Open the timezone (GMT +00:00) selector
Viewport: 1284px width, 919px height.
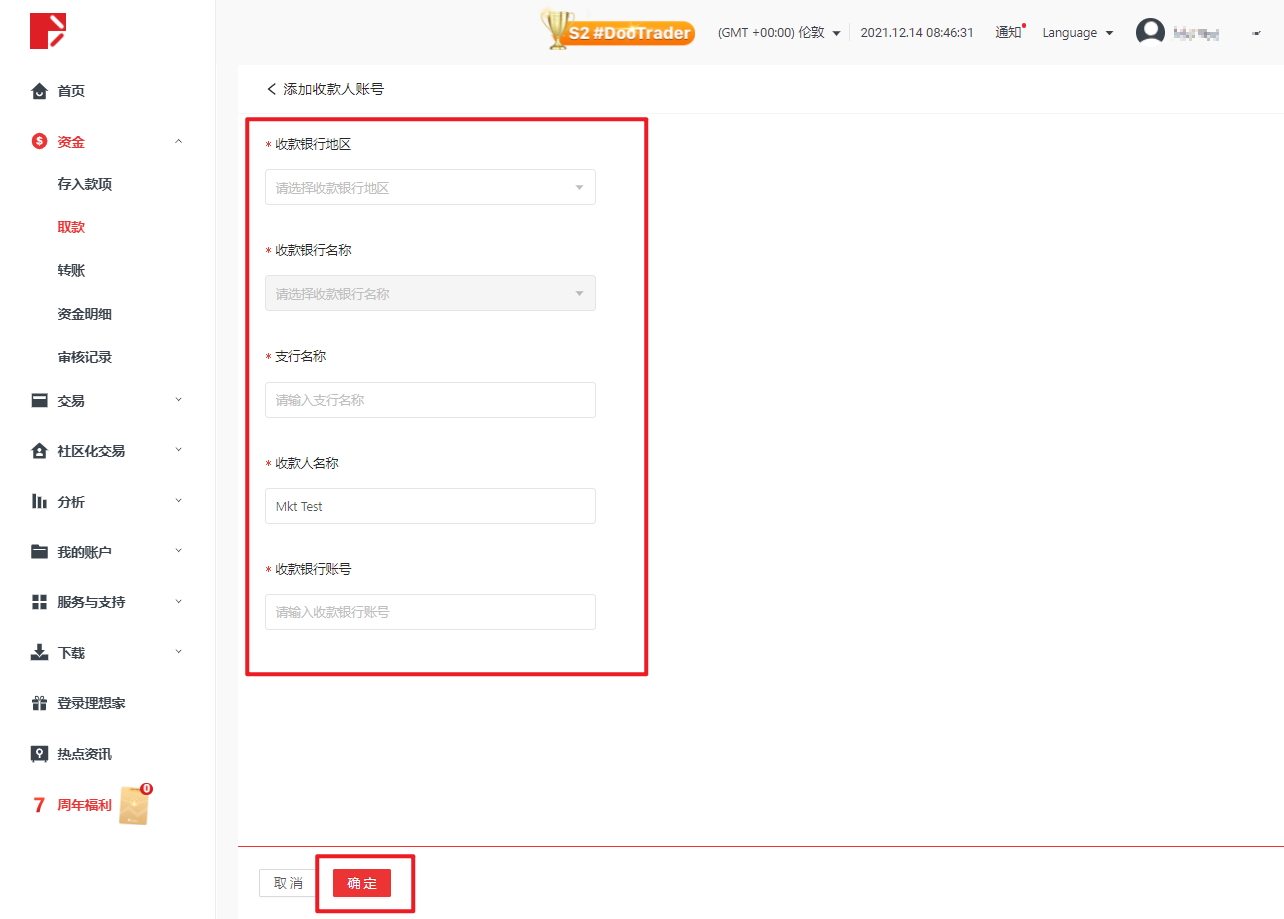click(x=778, y=33)
